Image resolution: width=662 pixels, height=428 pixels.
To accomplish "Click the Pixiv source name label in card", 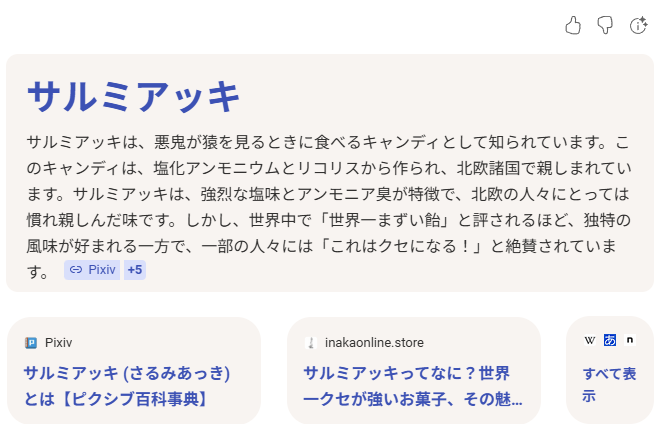I will pyautogui.click(x=59, y=342).
